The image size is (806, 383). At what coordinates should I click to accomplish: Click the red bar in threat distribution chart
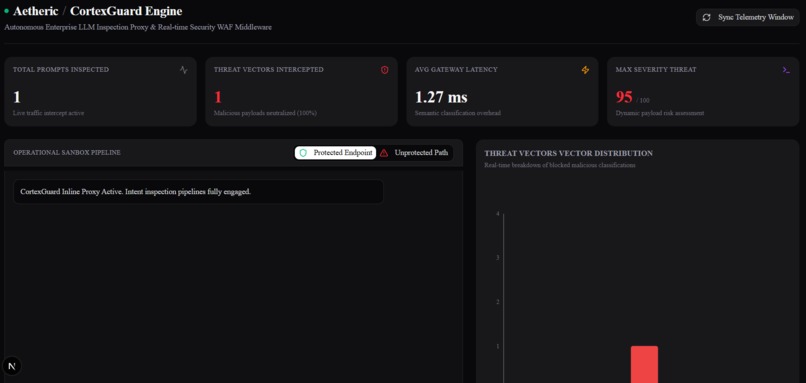pyautogui.click(x=645, y=364)
